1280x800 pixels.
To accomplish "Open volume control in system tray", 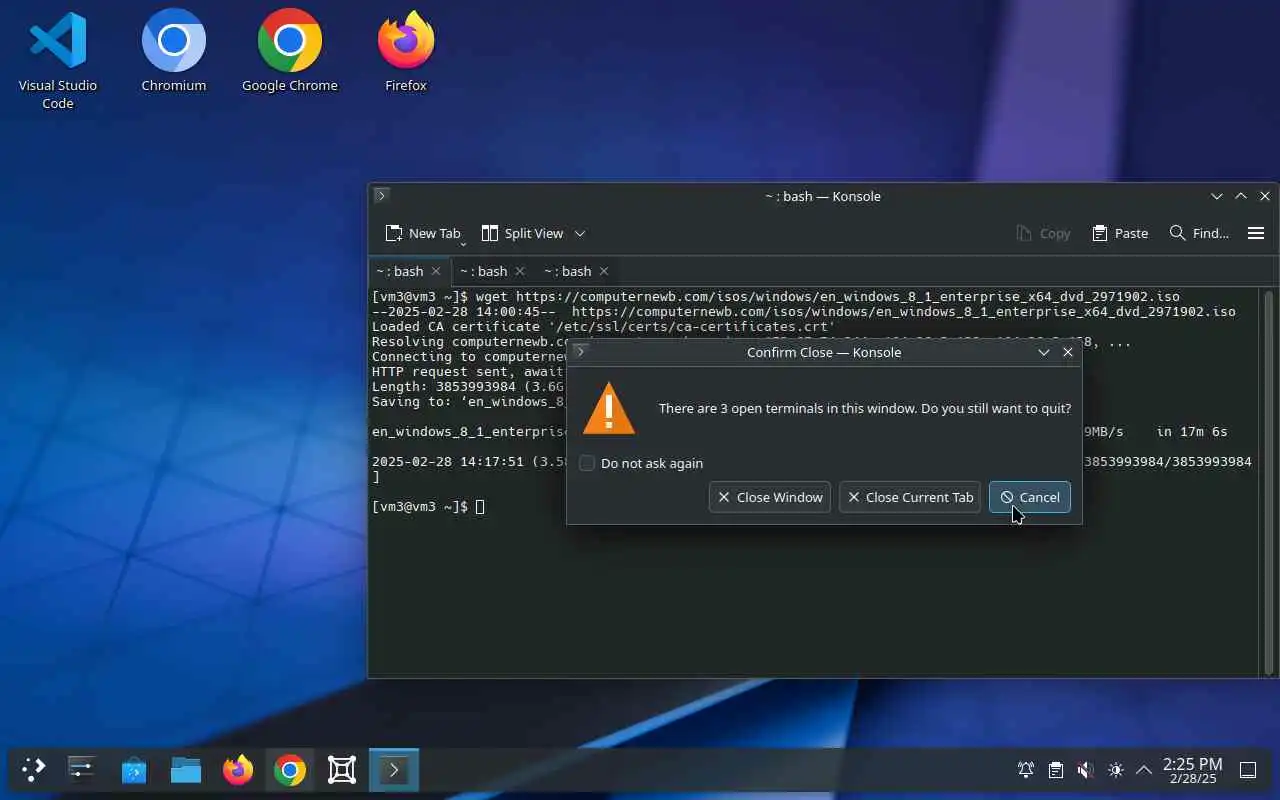I will click(1086, 770).
